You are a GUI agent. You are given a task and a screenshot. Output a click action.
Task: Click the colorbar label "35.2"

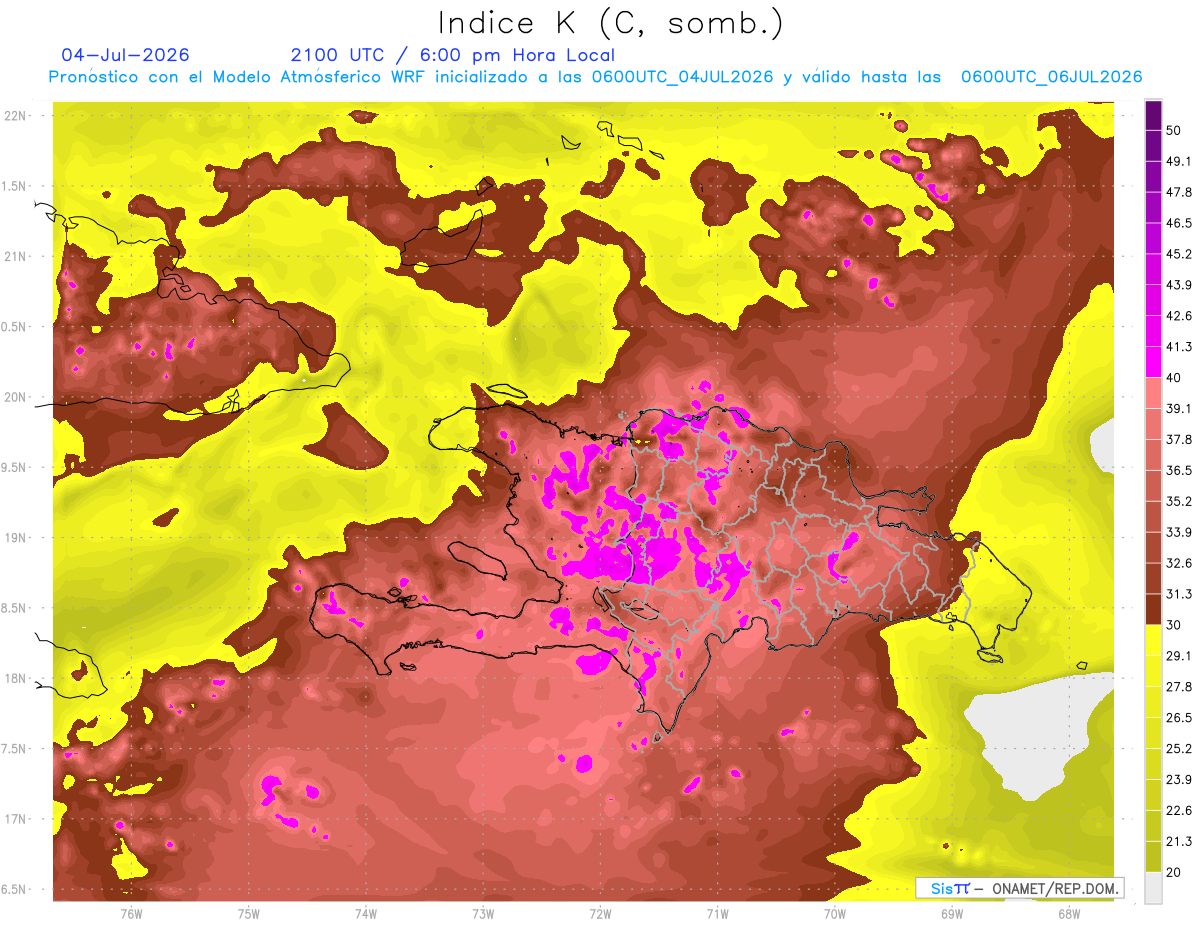tap(1179, 501)
